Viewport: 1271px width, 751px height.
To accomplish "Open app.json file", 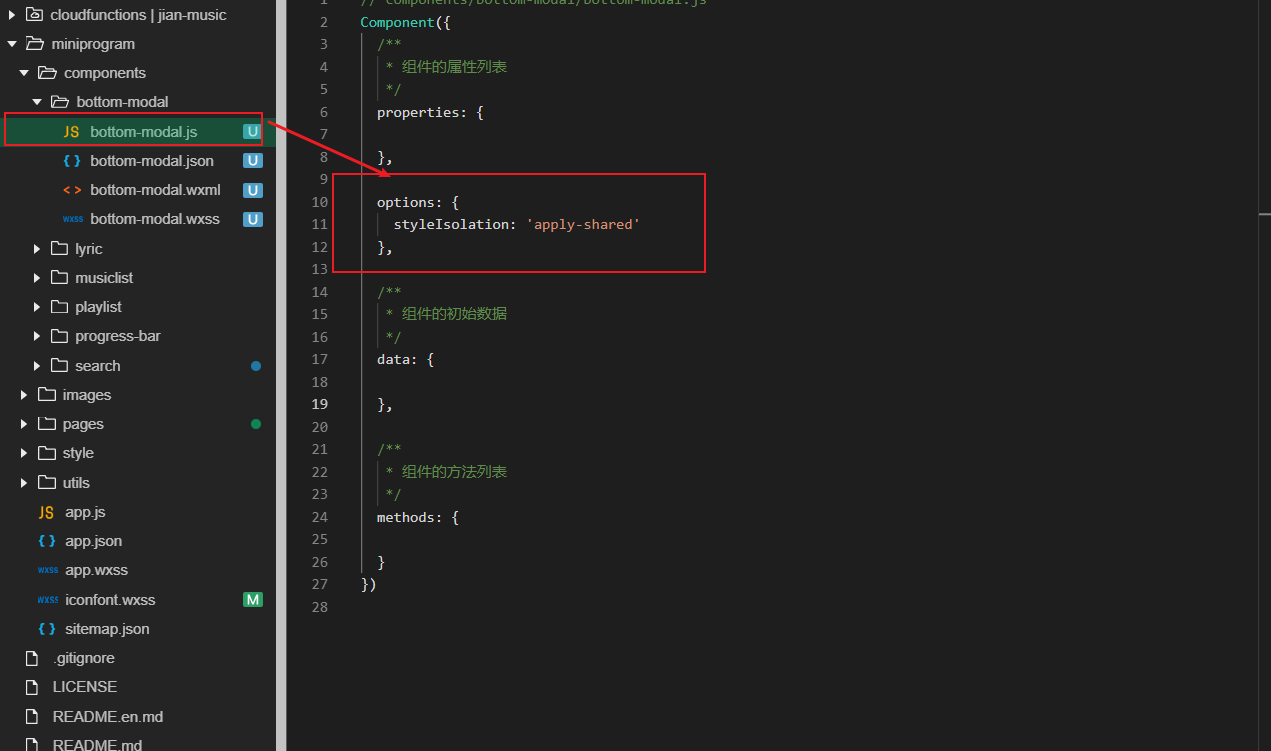I will point(93,541).
